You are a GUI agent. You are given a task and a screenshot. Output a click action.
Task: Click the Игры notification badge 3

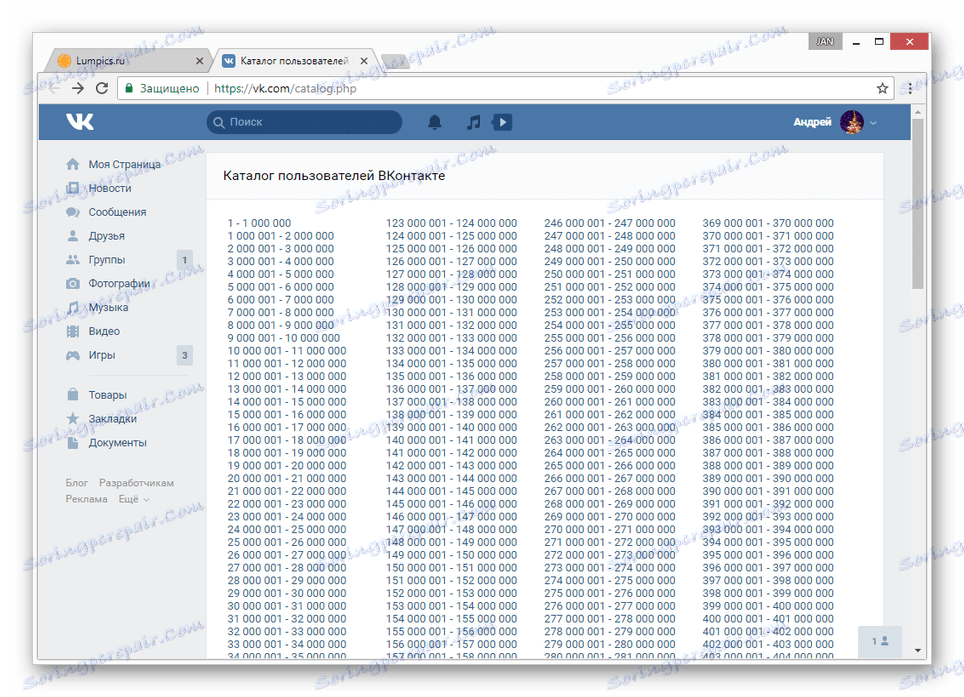(184, 355)
